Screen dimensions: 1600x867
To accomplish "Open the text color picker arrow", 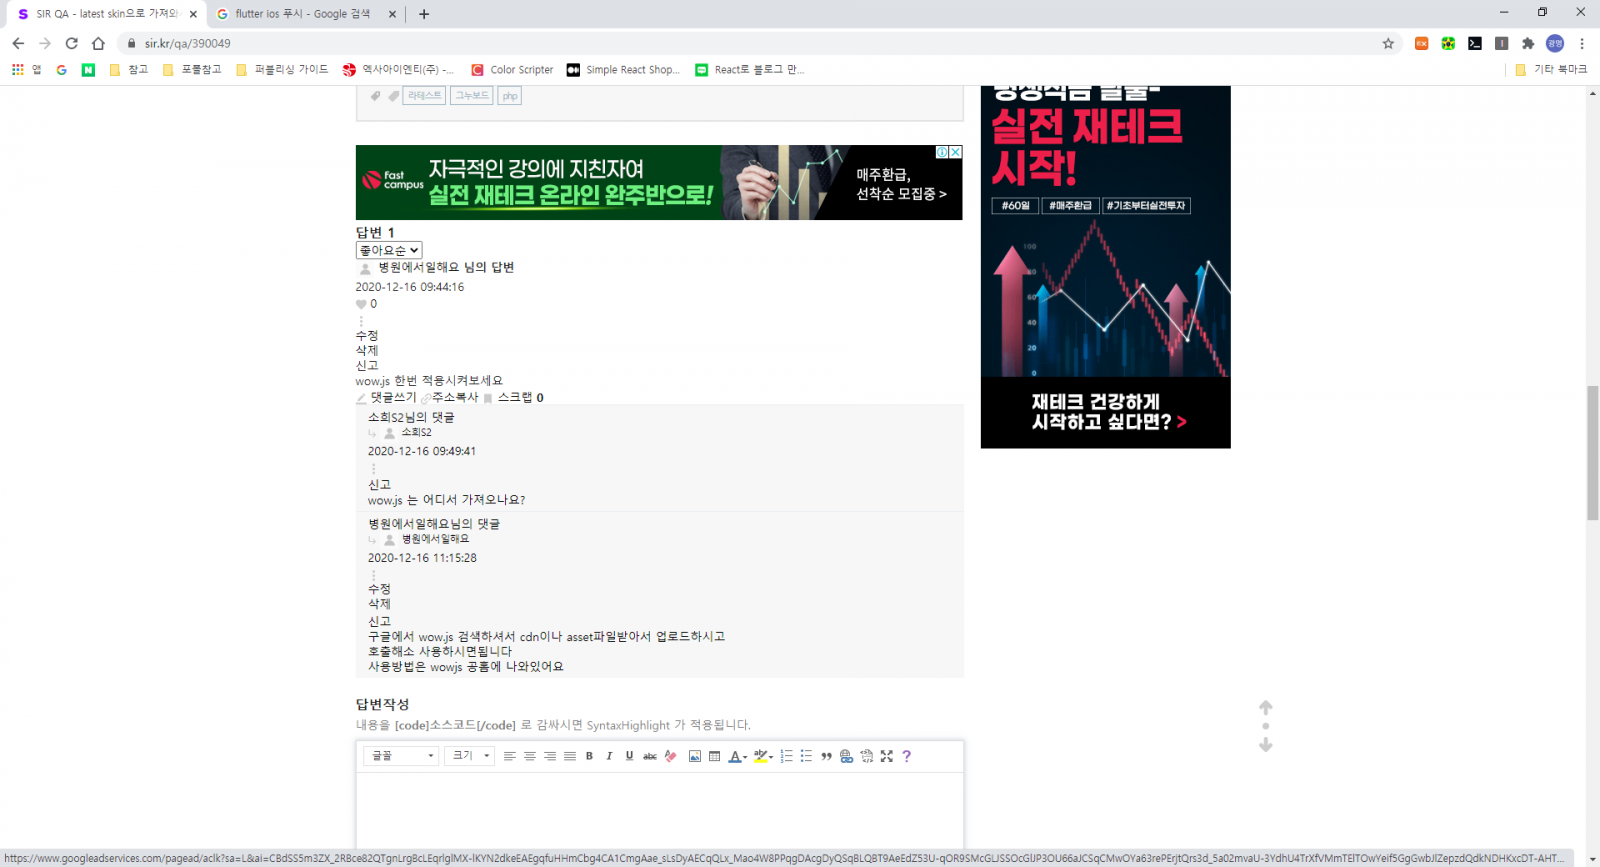I will [745, 757].
